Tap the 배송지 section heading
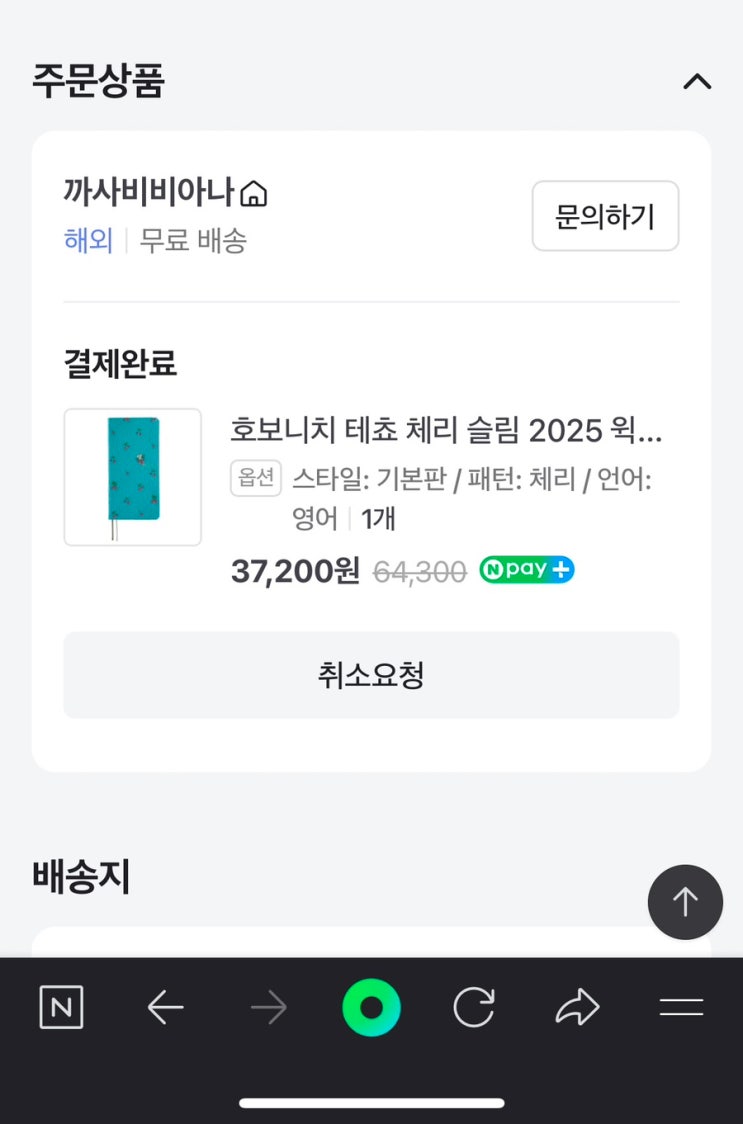743x1124 pixels. coord(81,876)
